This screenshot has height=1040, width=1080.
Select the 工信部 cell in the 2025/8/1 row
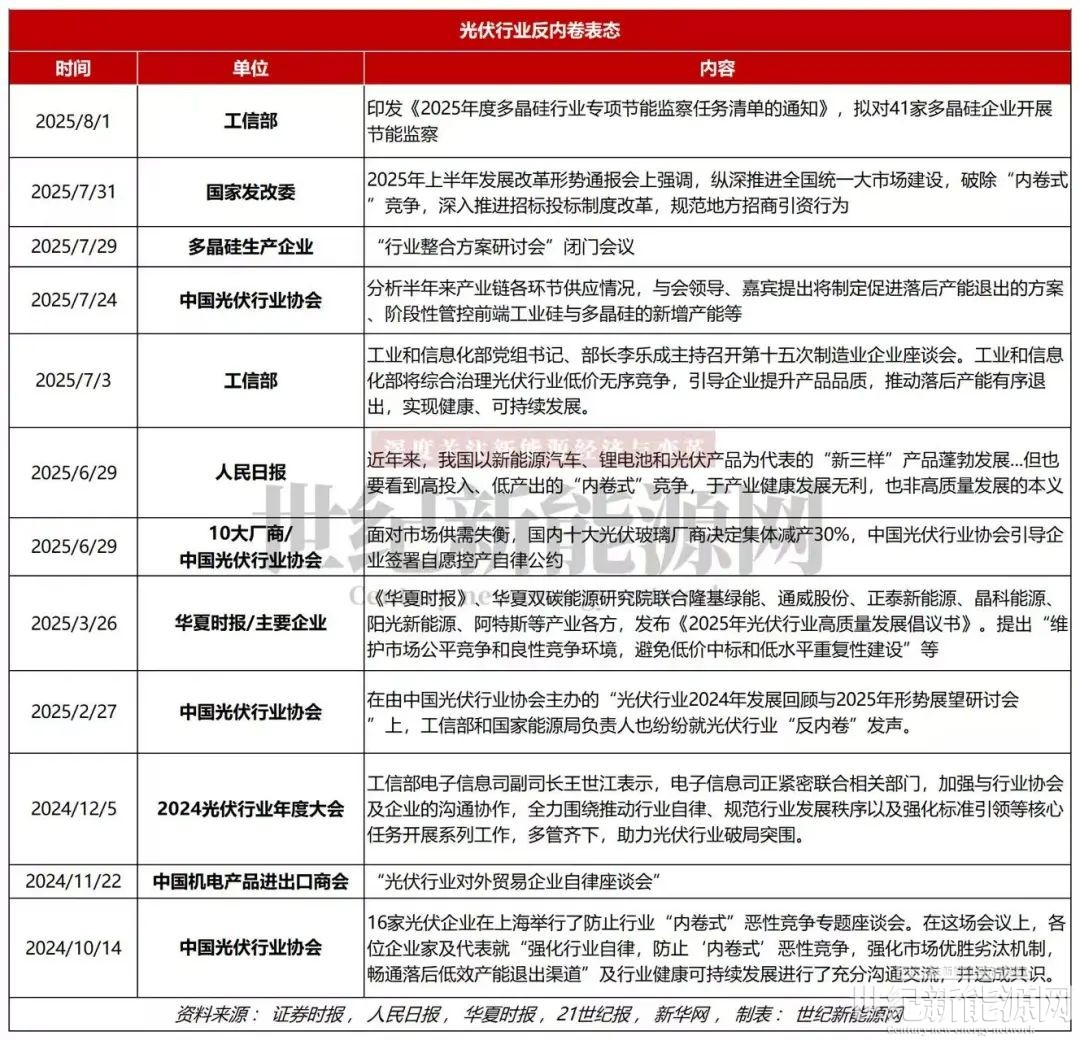coord(250,121)
